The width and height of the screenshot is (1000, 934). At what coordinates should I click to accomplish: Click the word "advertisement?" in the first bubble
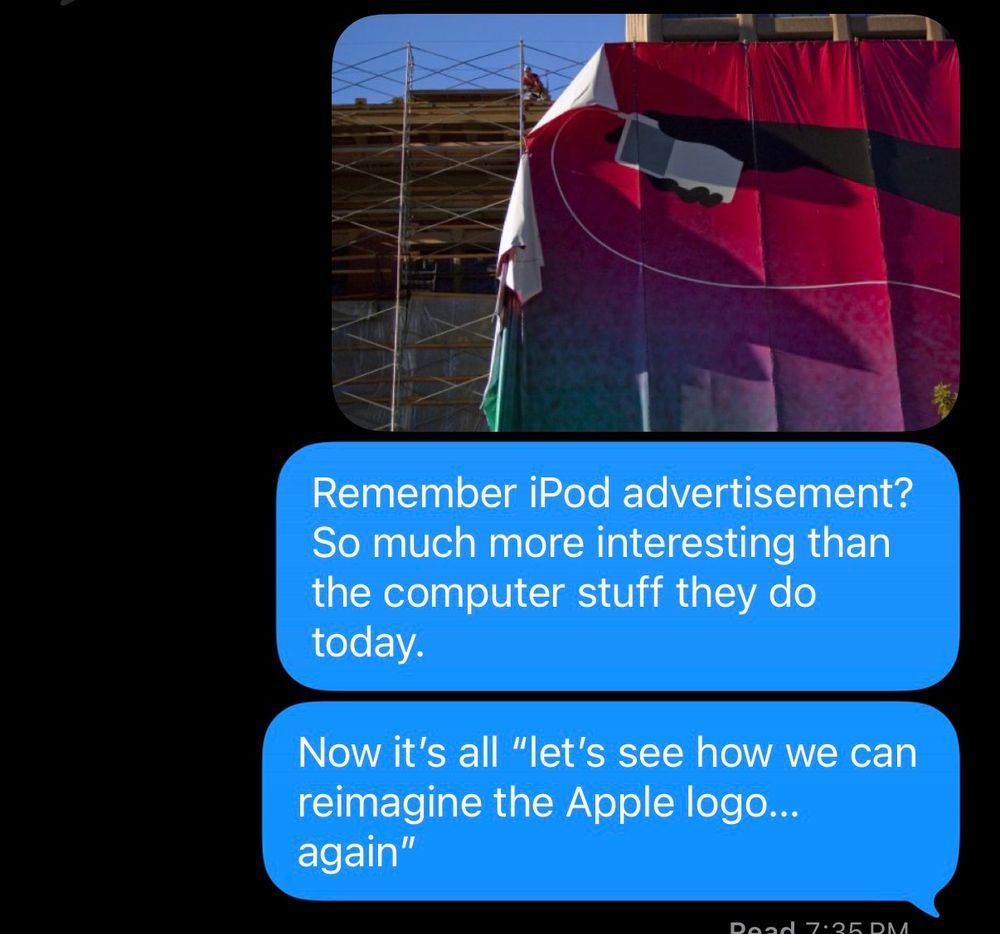click(767, 493)
